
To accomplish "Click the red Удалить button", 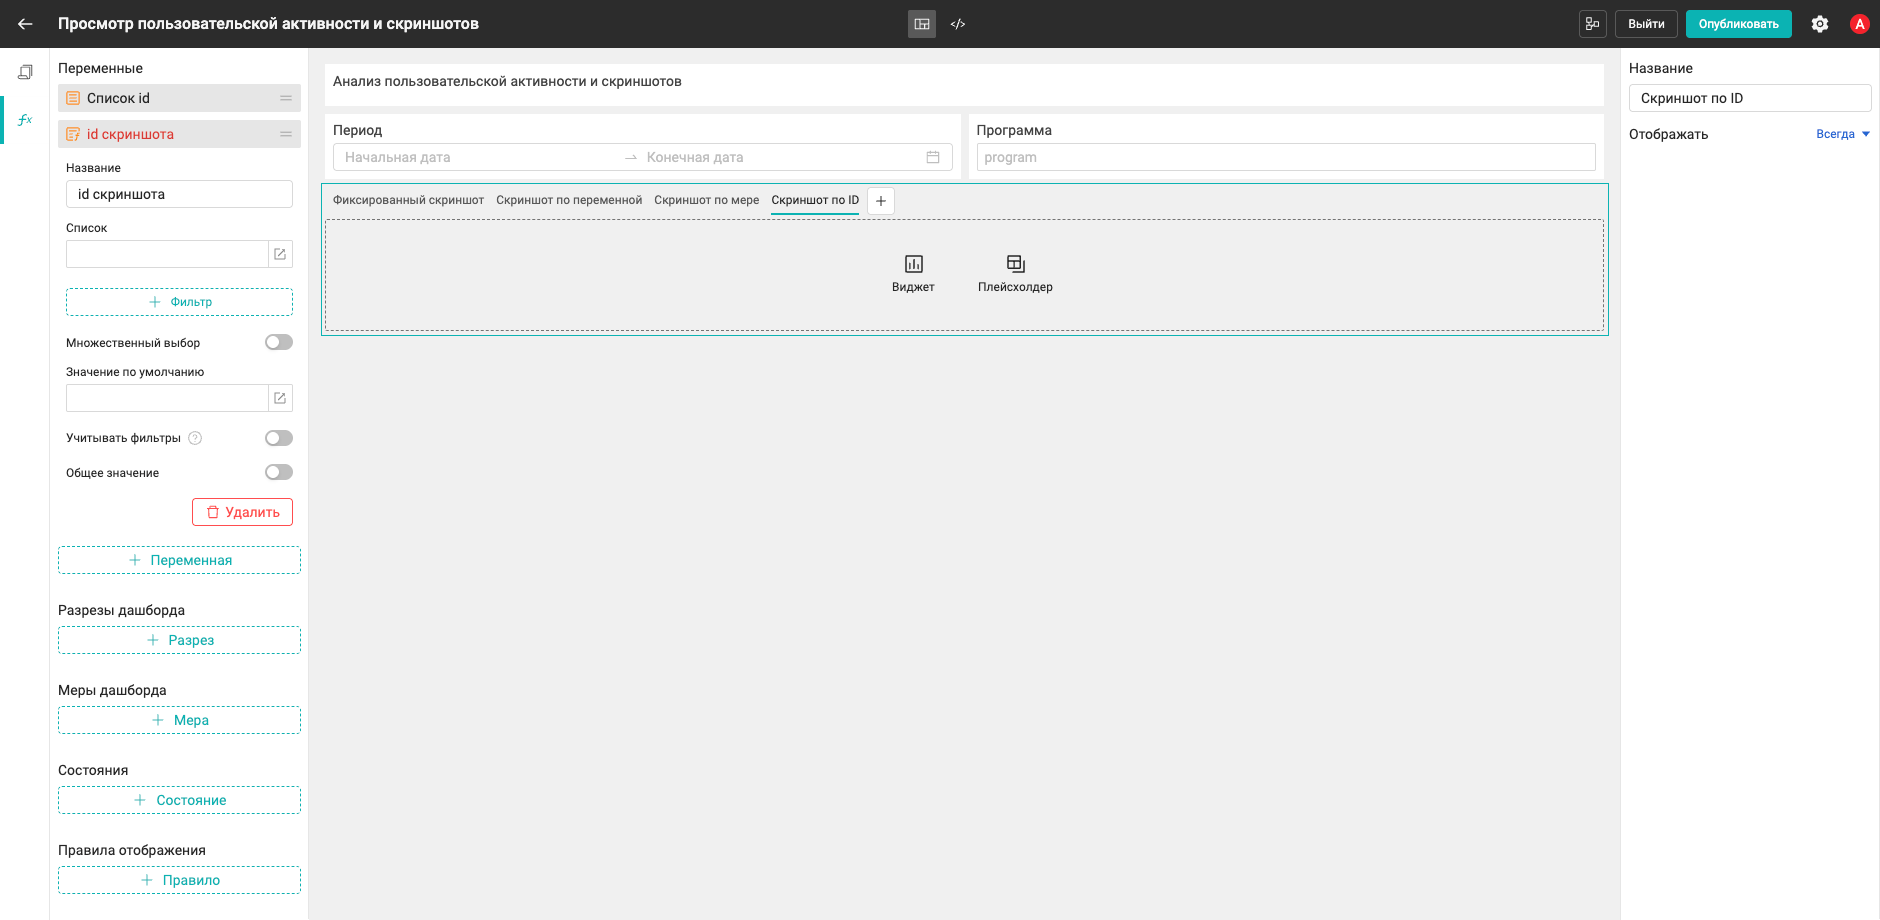I will click(x=242, y=512).
